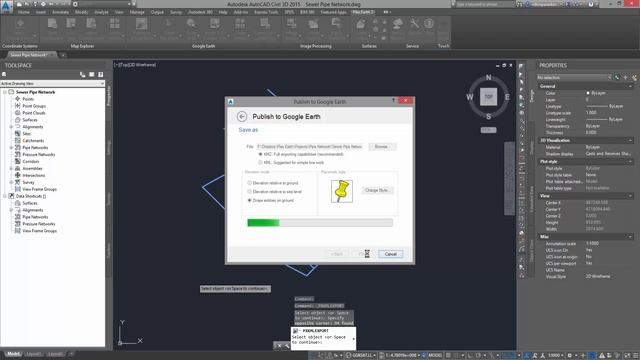Click the Visual Style 2D Wireframe property value
The height and width of the screenshot is (360, 640).
[x=598, y=276]
